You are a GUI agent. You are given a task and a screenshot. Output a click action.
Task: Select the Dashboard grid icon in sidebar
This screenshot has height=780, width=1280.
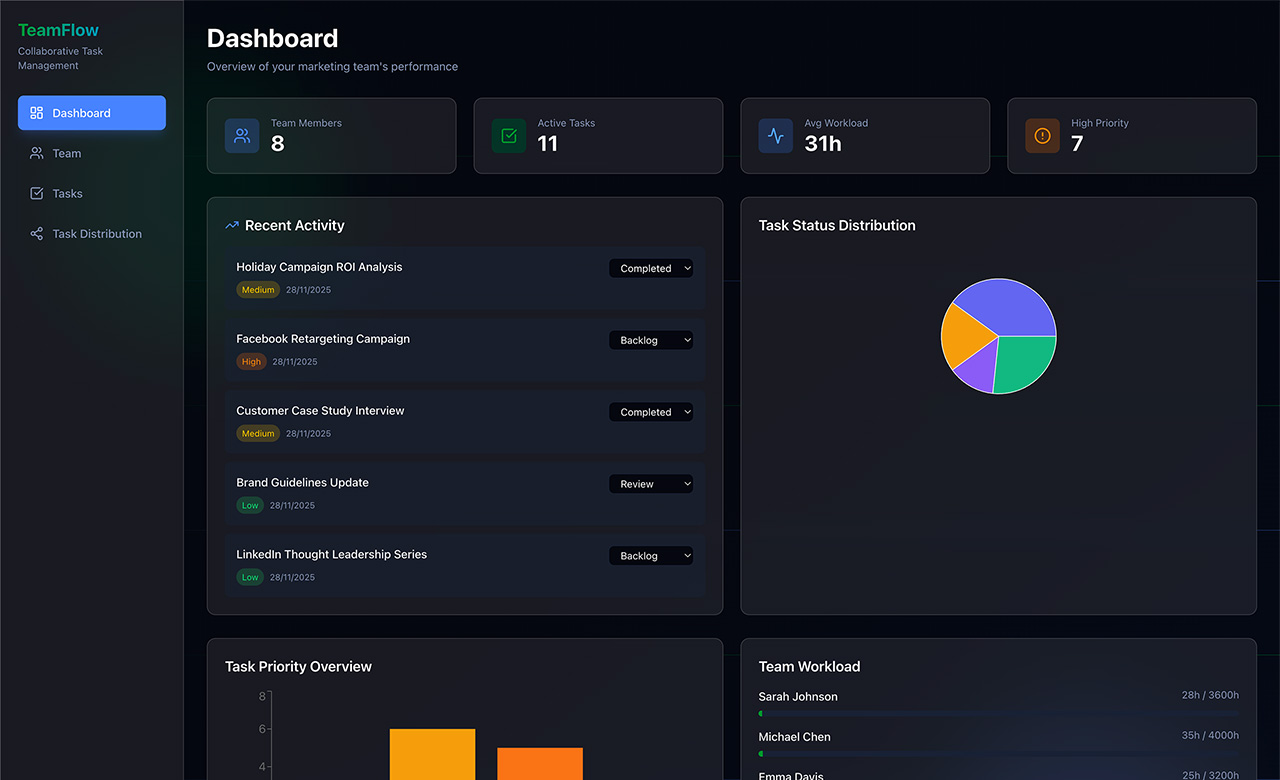click(36, 113)
